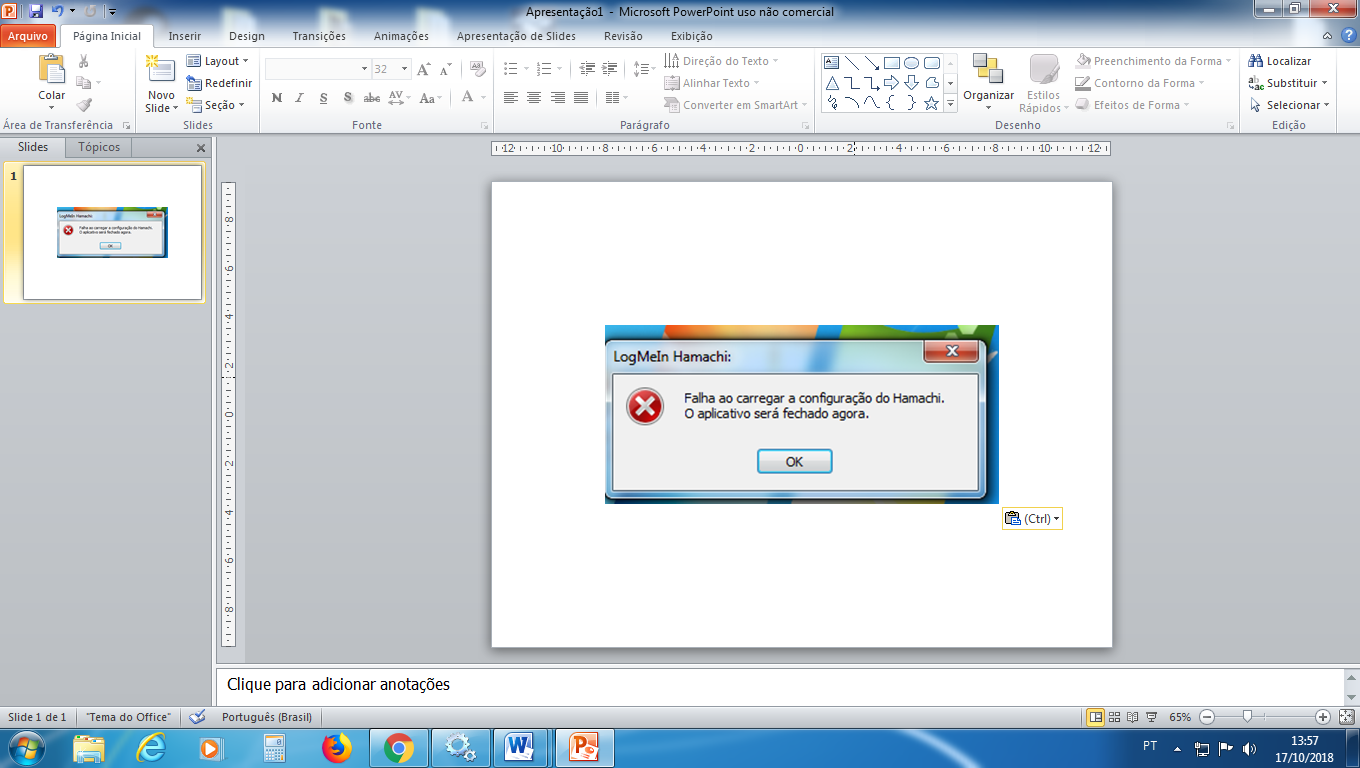Click the Pincel de Formatação brush icon
The image size is (1360, 768).
84,104
